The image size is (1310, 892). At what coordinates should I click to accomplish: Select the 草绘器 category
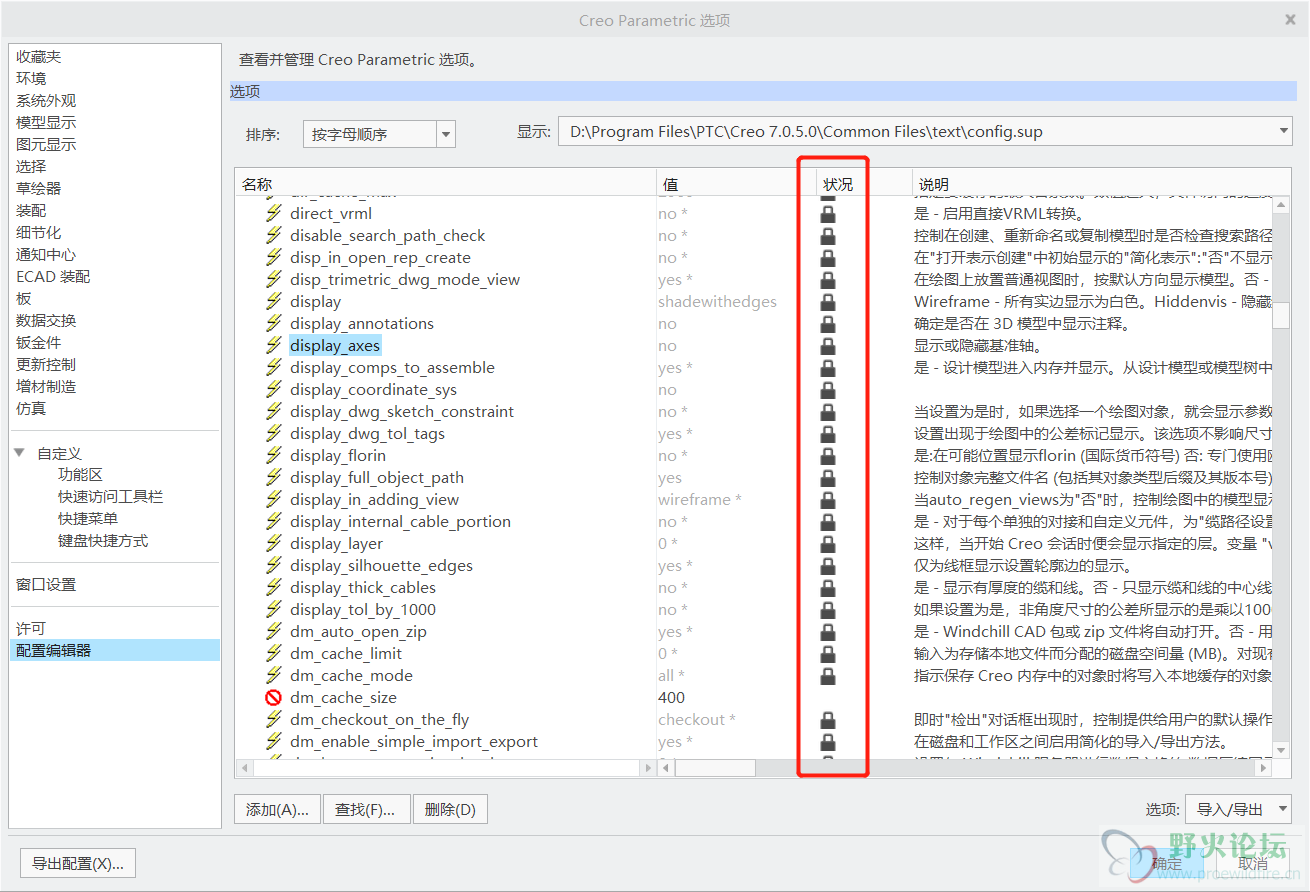coord(38,188)
